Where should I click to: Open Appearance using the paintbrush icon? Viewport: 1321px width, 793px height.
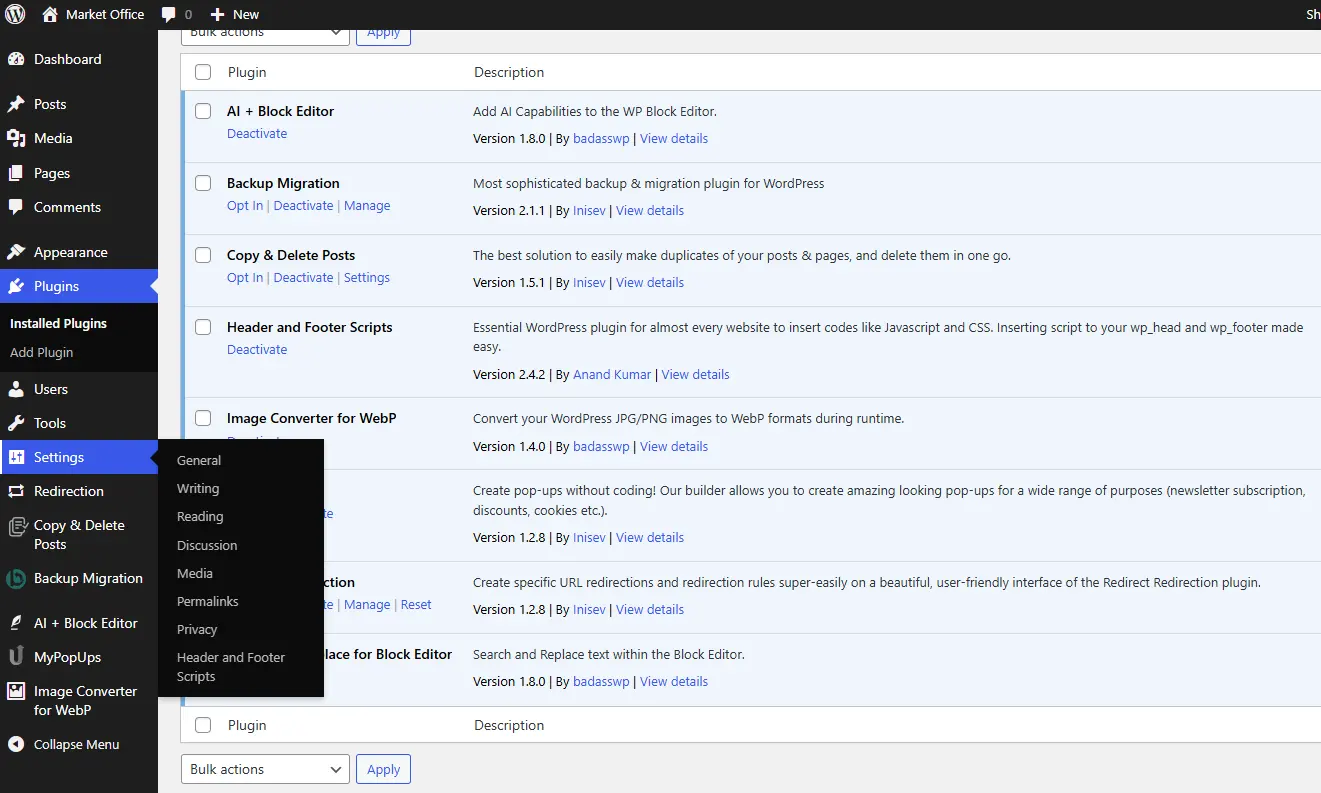pos(16,252)
